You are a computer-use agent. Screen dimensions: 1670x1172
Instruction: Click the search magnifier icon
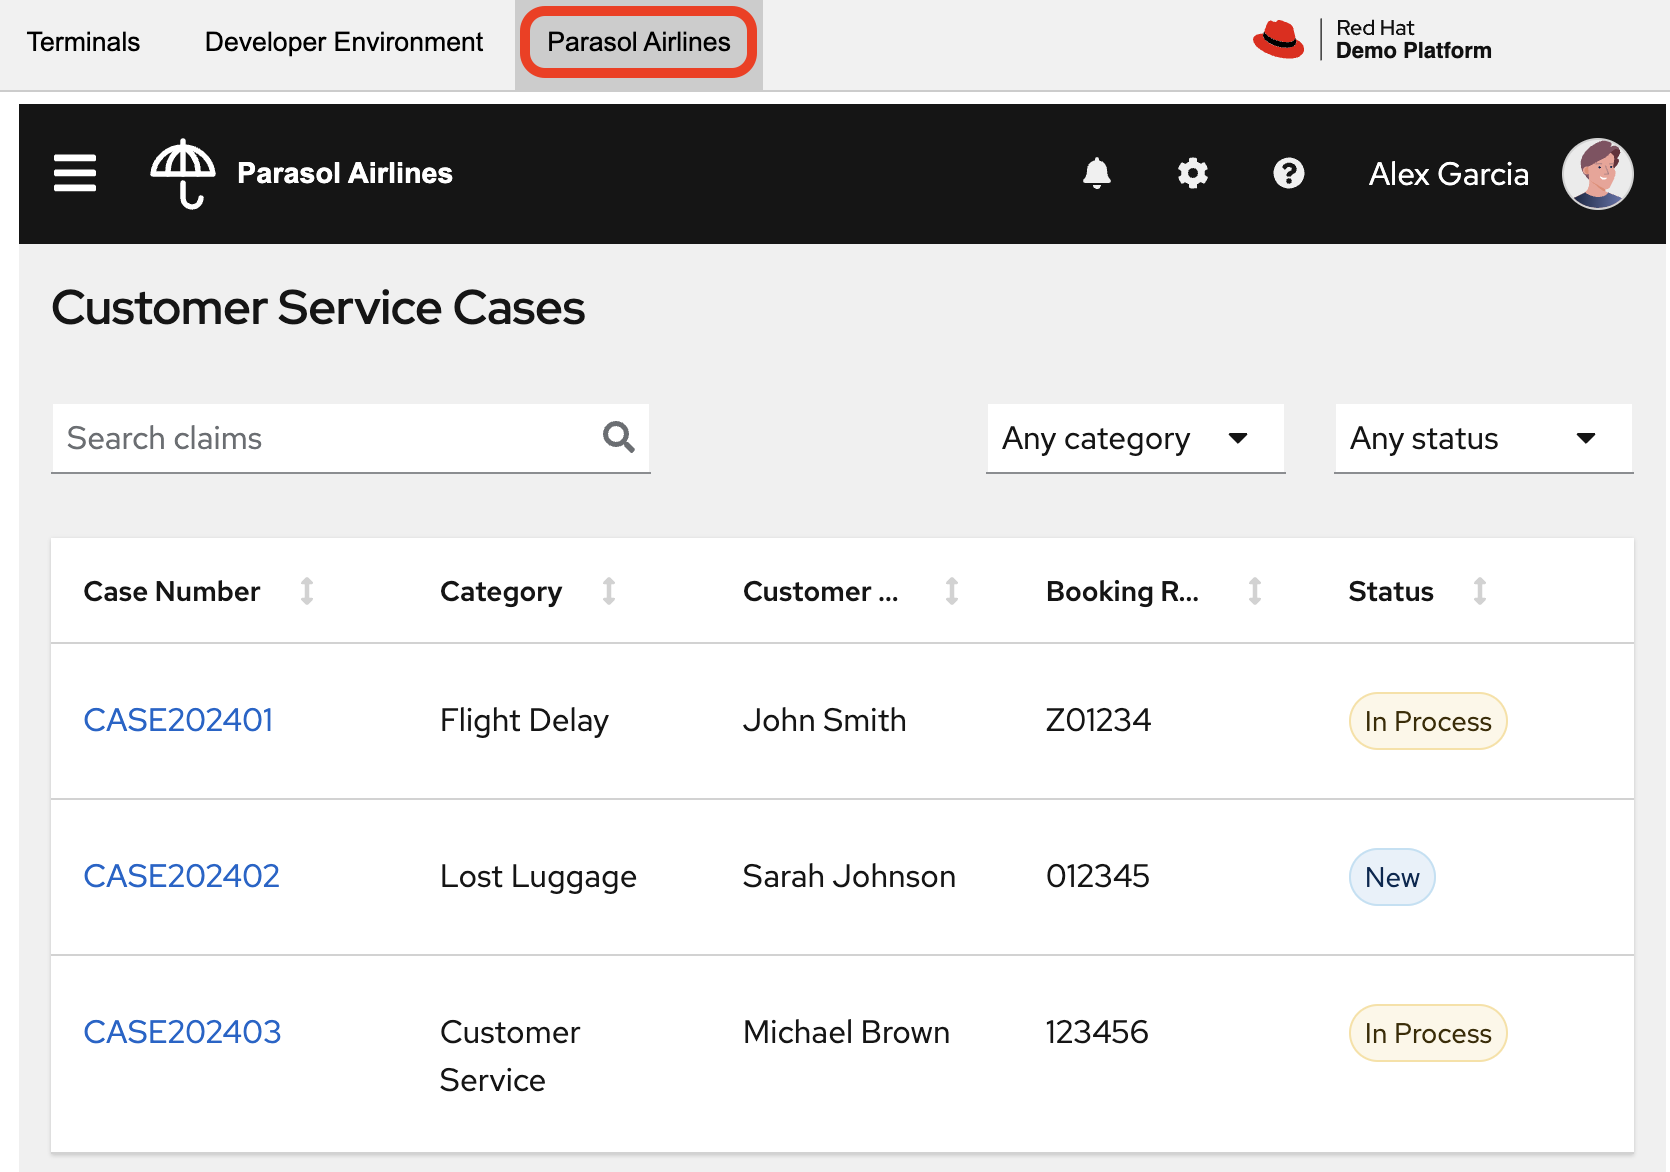[619, 437]
